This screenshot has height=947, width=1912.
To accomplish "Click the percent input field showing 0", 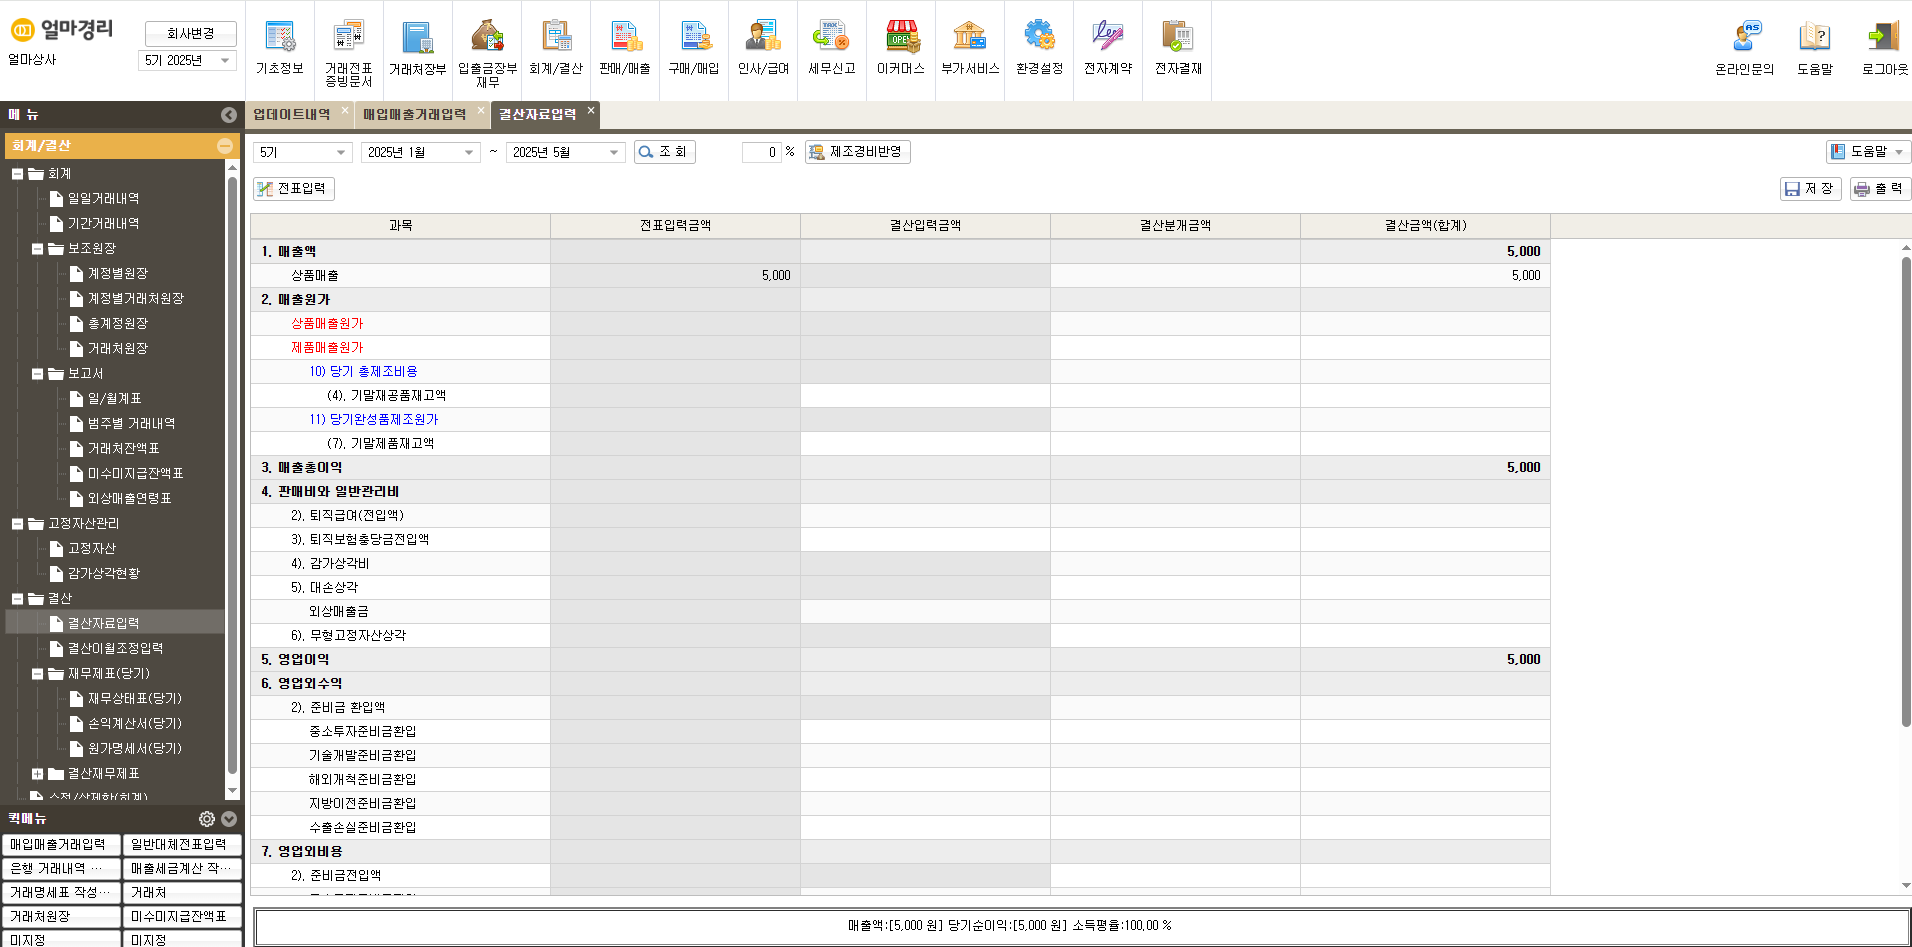I will pyautogui.click(x=761, y=152).
